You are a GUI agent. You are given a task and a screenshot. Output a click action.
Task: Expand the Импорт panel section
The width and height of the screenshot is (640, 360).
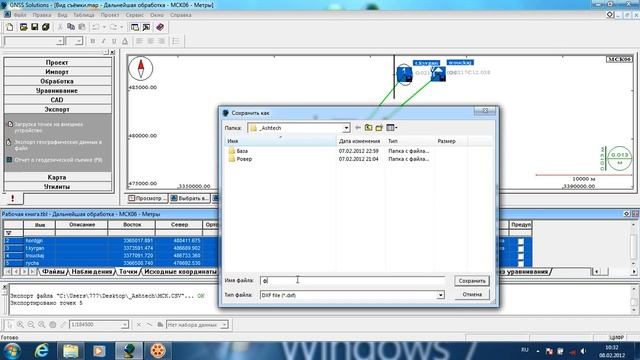(57, 72)
